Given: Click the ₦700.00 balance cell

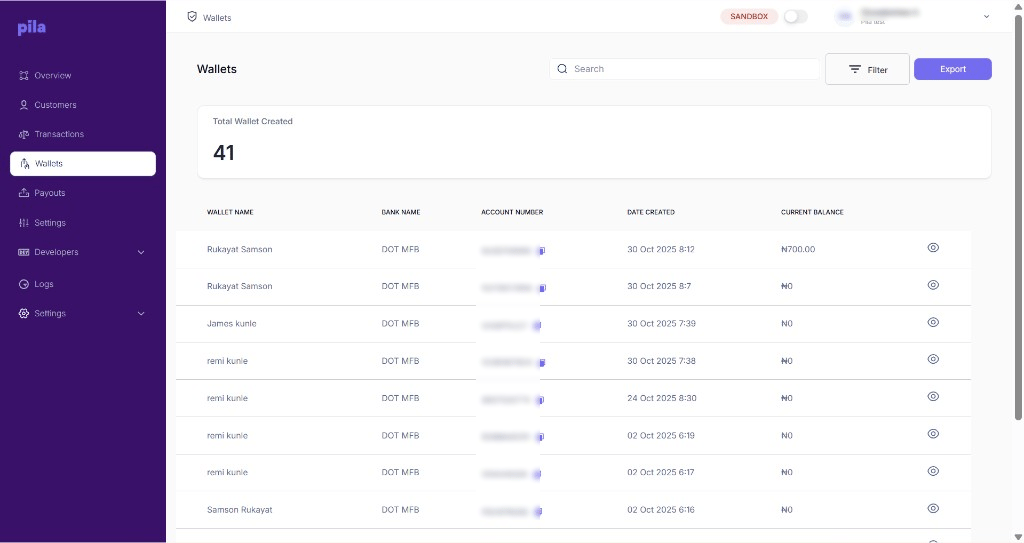Looking at the screenshot, I should click(x=797, y=249).
